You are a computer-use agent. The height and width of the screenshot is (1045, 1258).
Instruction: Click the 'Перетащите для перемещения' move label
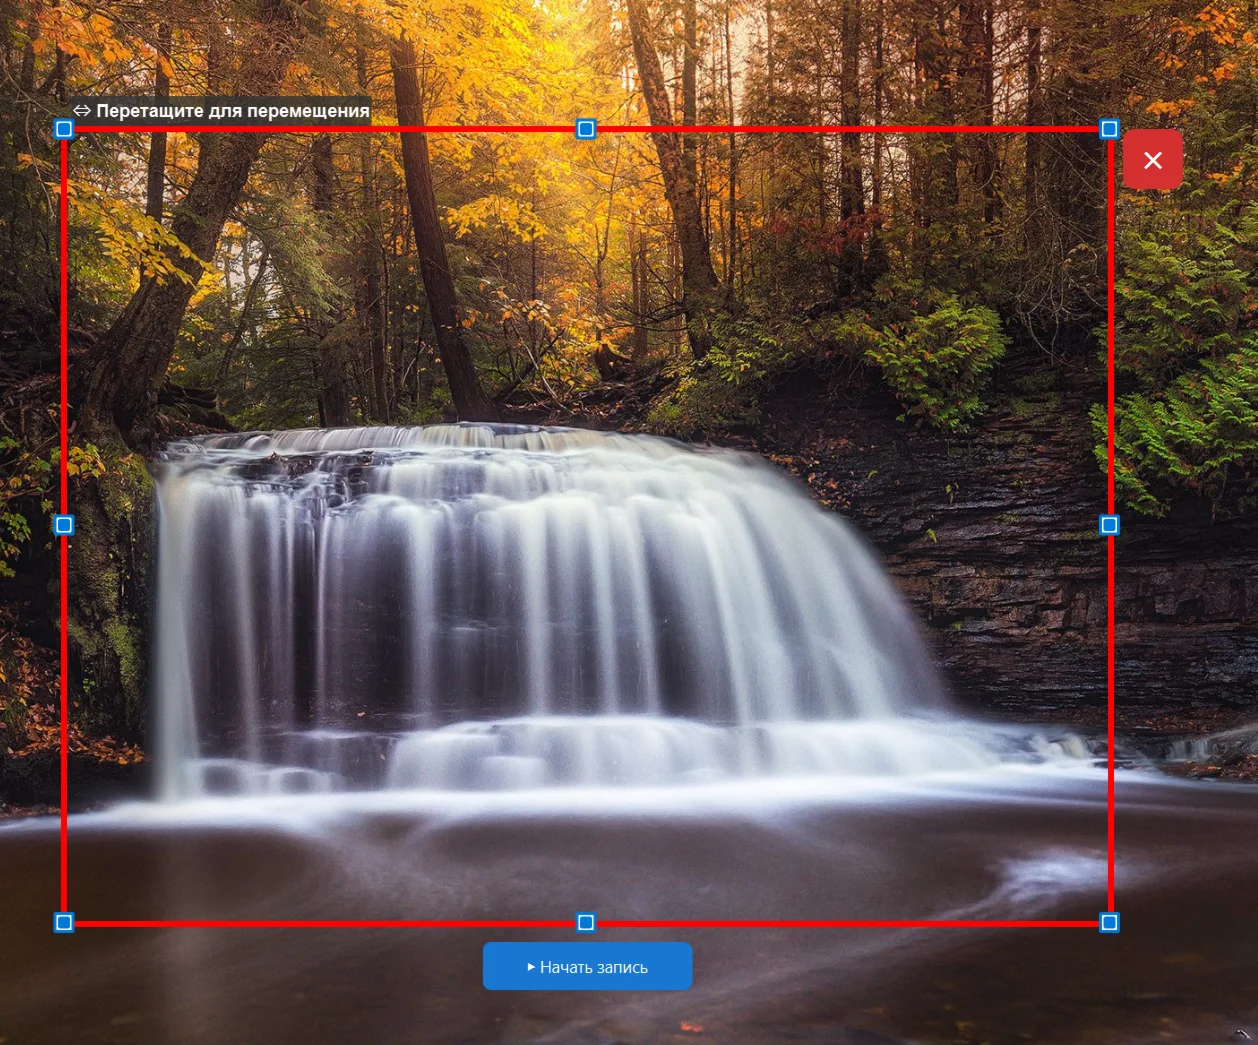tap(220, 111)
